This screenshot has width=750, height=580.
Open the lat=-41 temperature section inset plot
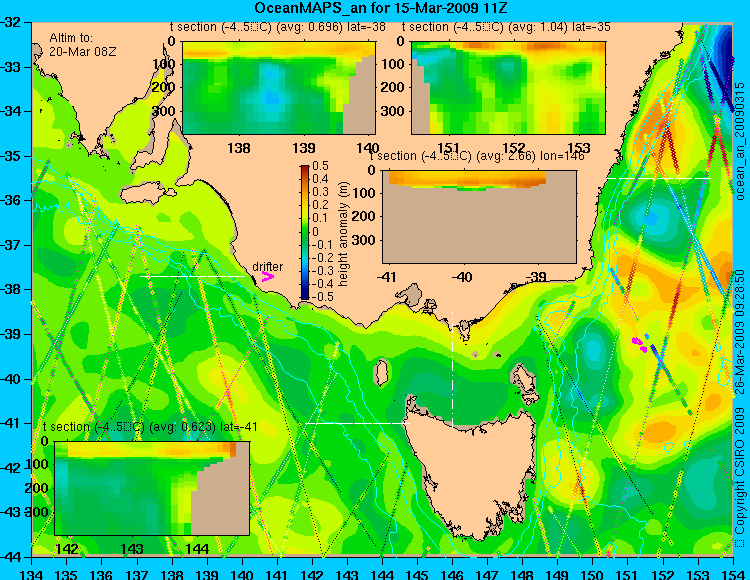click(x=152, y=488)
